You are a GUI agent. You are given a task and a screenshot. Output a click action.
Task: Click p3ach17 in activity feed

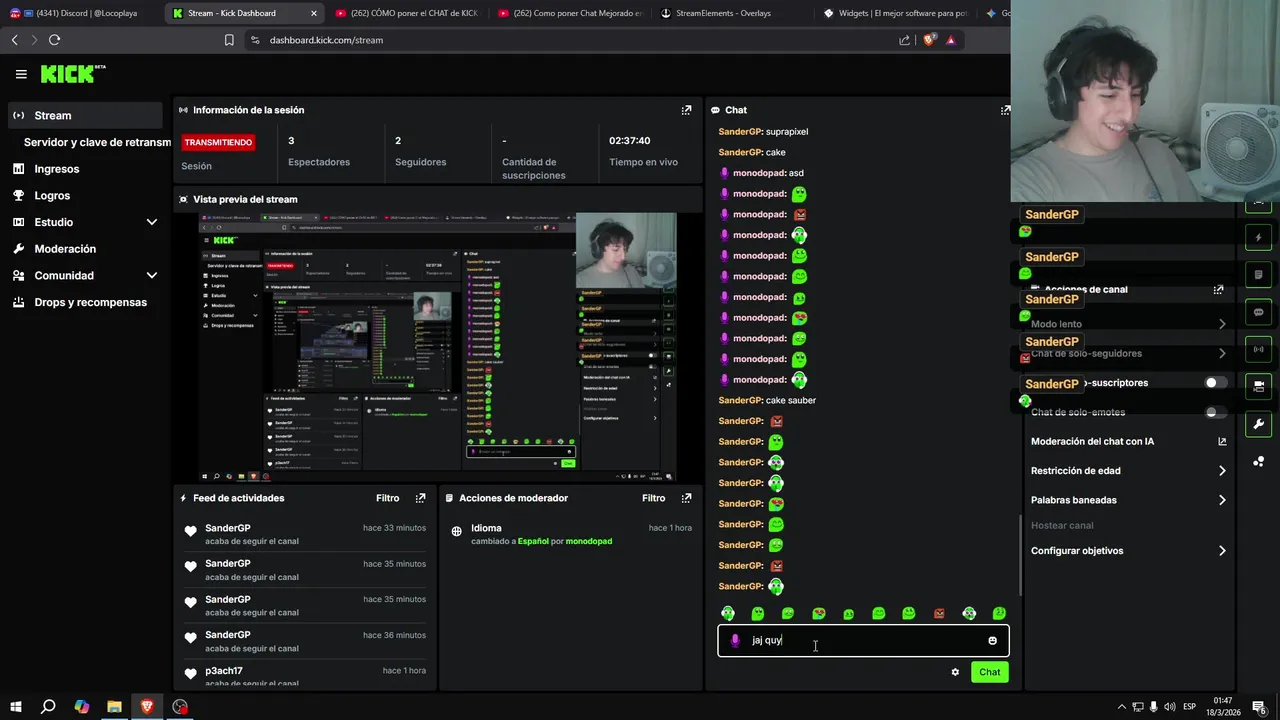[x=224, y=671]
